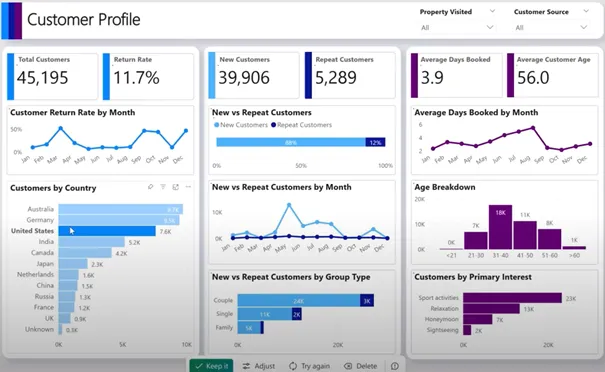Screen dimensions: 605x372
Task: Click Try again to regenerate
Action: point(309,366)
